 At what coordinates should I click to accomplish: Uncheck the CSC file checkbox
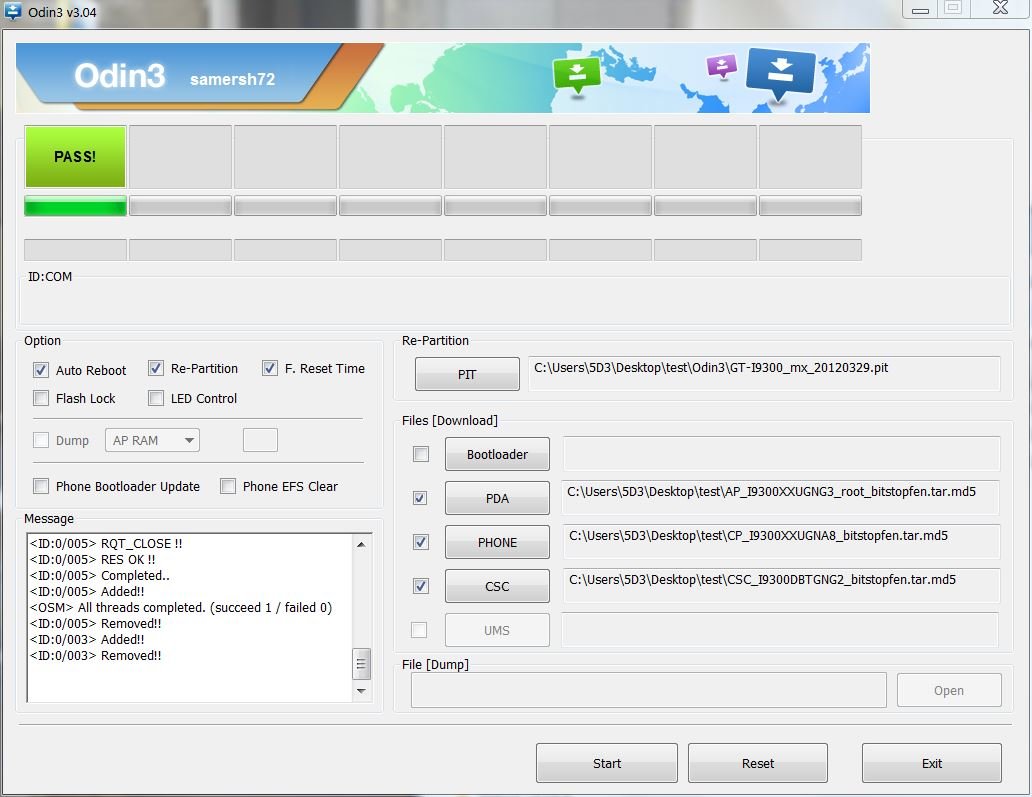point(421,586)
